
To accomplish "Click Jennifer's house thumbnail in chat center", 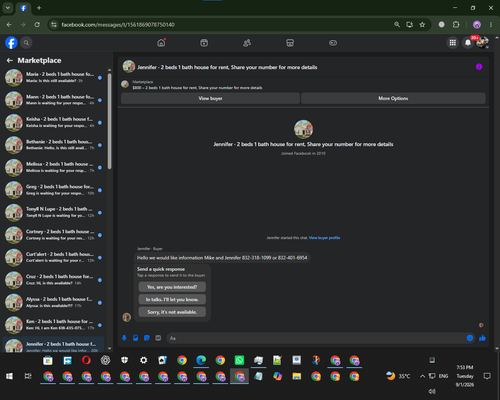I will click(x=303, y=129).
